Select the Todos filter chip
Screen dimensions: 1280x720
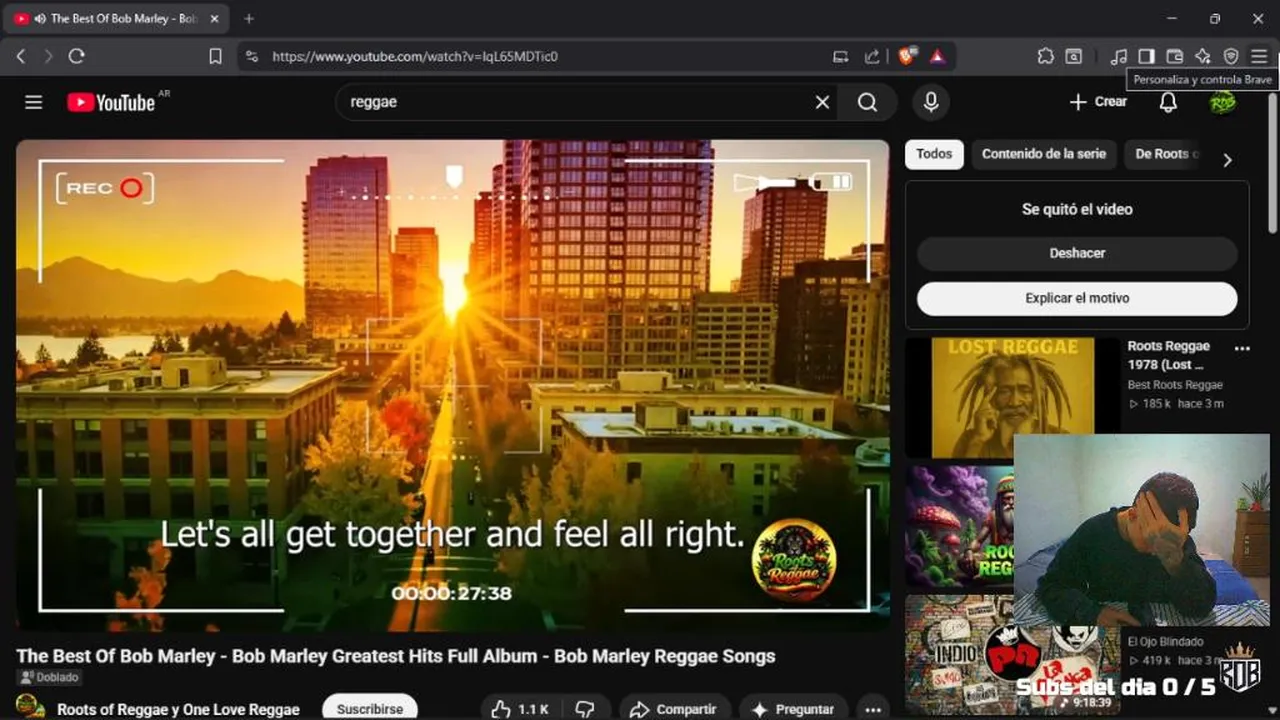tap(934, 154)
